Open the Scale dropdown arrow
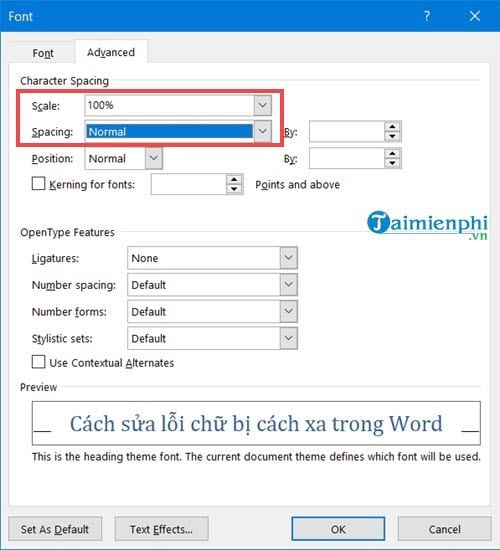This screenshot has height=550, width=500. point(262,105)
